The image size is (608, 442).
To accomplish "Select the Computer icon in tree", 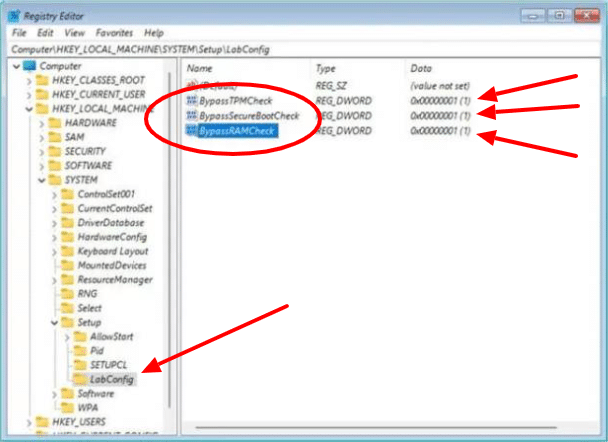I will coord(30,66).
